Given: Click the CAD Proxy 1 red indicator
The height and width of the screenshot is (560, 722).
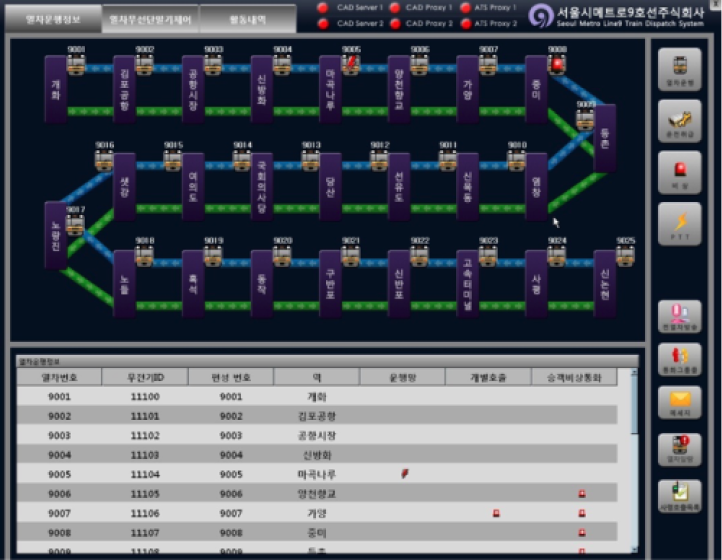Looking at the screenshot, I should (x=395, y=8).
